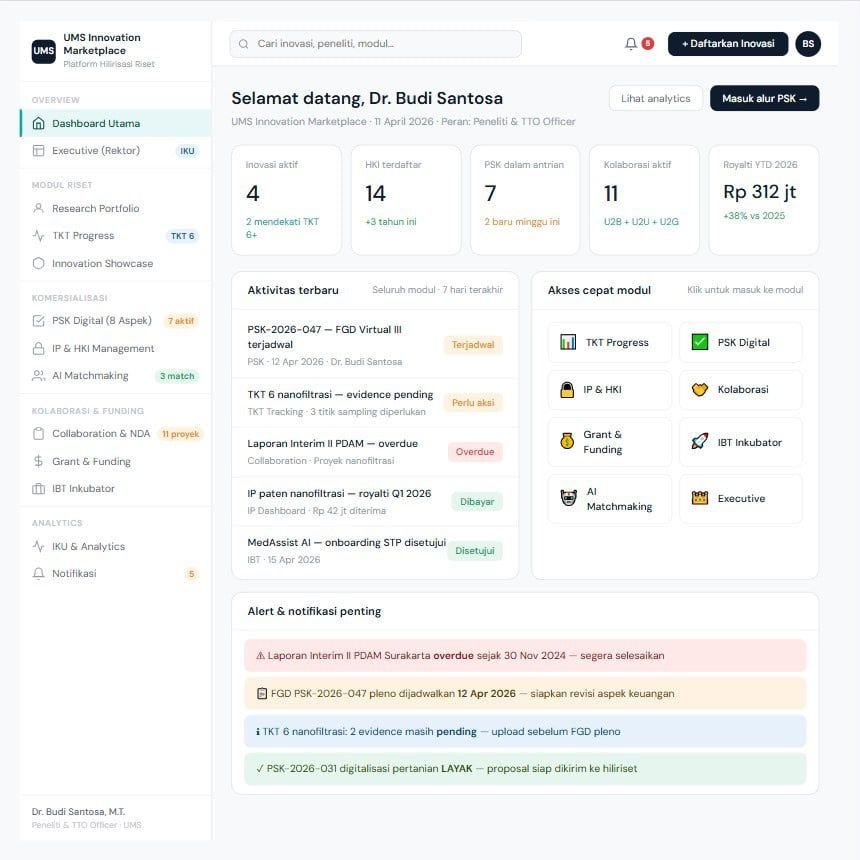
Task: Open Innovation Showcase menu item
Action: pyautogui.click(x=116, y=263)
